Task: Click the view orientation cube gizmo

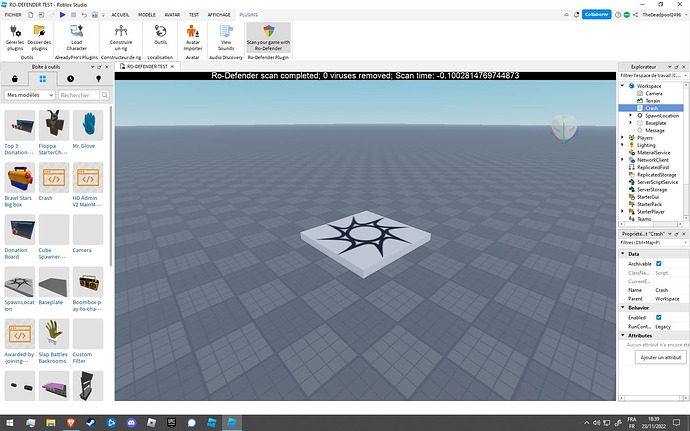Action: [564, 129]
